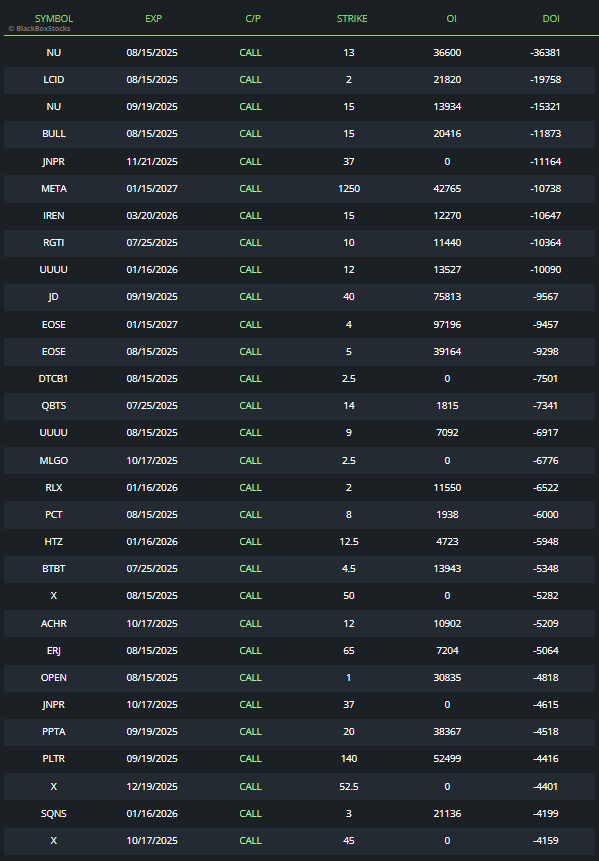Click the HTZ strike value 12.5
599x861 pixels.
click(x=349, y=541)
